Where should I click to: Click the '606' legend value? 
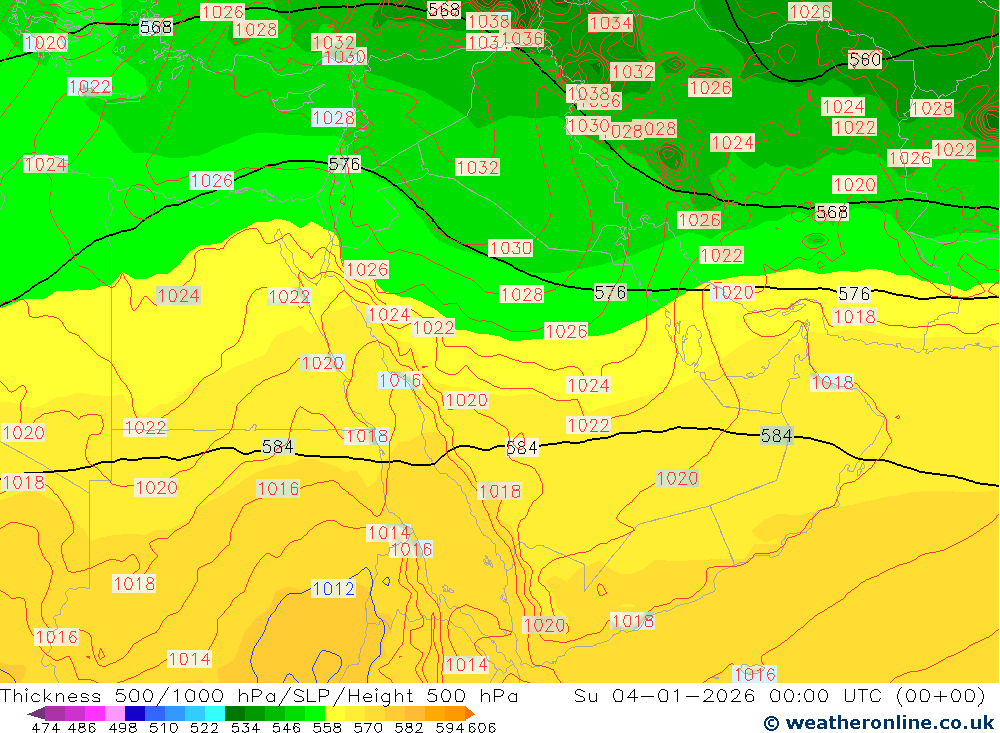click(x=482, y=727)
